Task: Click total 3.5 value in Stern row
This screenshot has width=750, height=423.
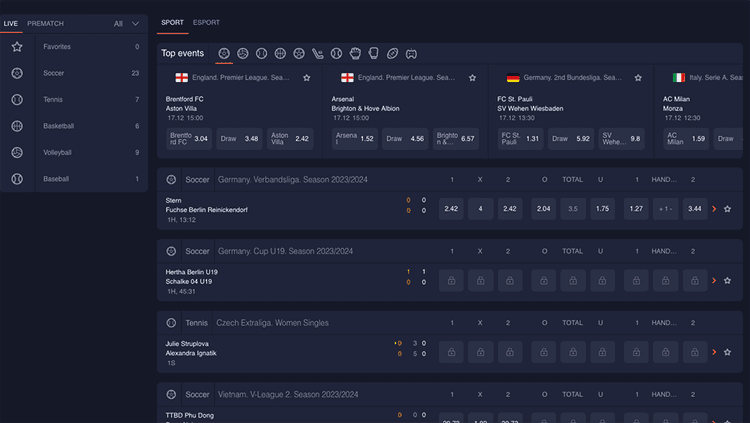Action: click(x=573, y=209)
